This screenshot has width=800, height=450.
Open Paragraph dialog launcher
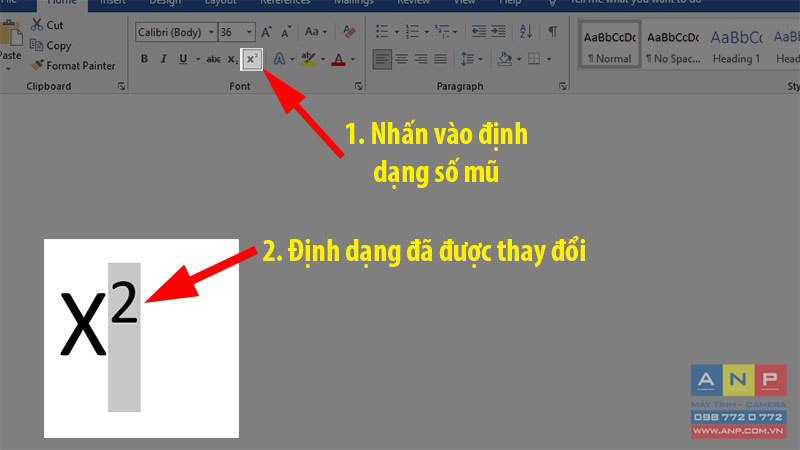[562, 86]
